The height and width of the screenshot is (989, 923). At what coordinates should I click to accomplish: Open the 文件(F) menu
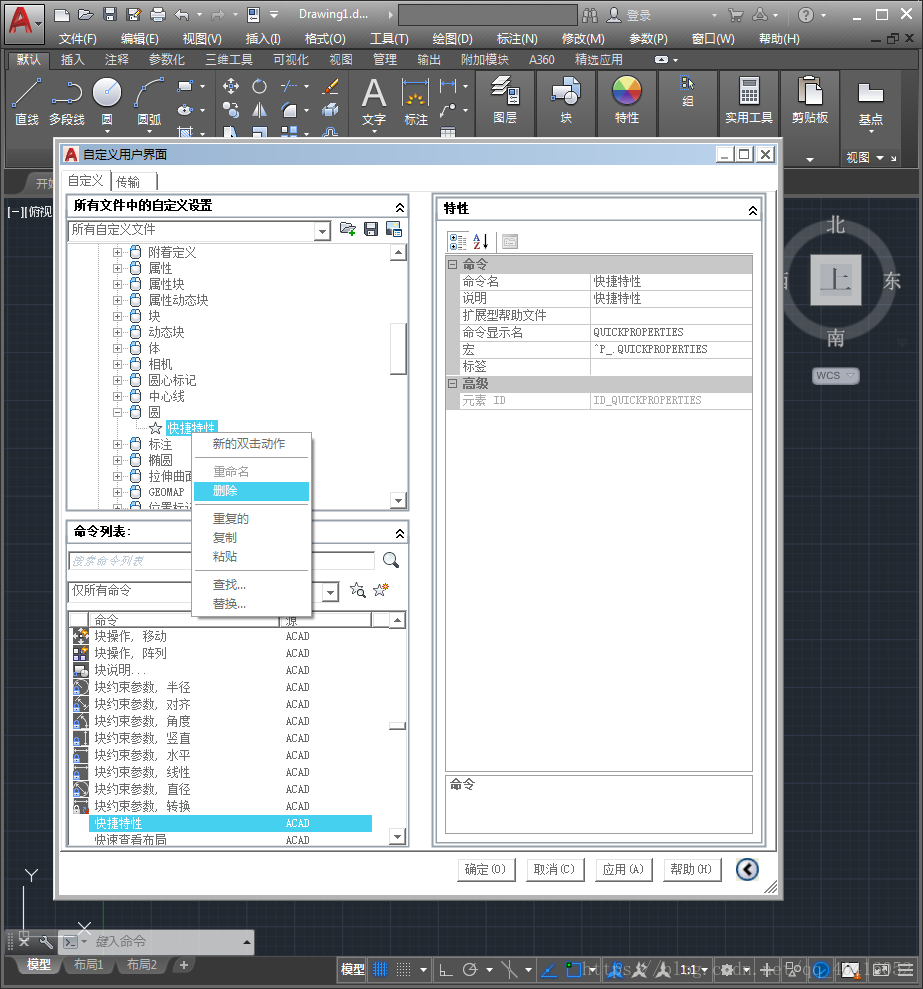pos(78,38)
